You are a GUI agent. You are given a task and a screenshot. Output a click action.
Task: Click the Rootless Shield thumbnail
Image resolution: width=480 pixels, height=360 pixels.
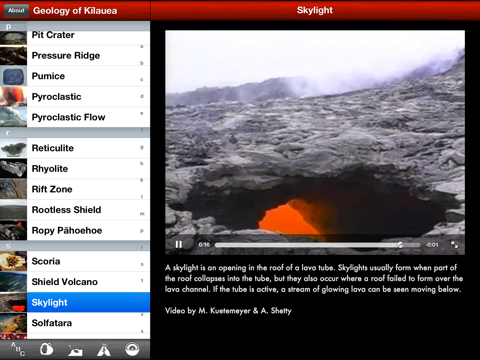(x=13, y=210)
